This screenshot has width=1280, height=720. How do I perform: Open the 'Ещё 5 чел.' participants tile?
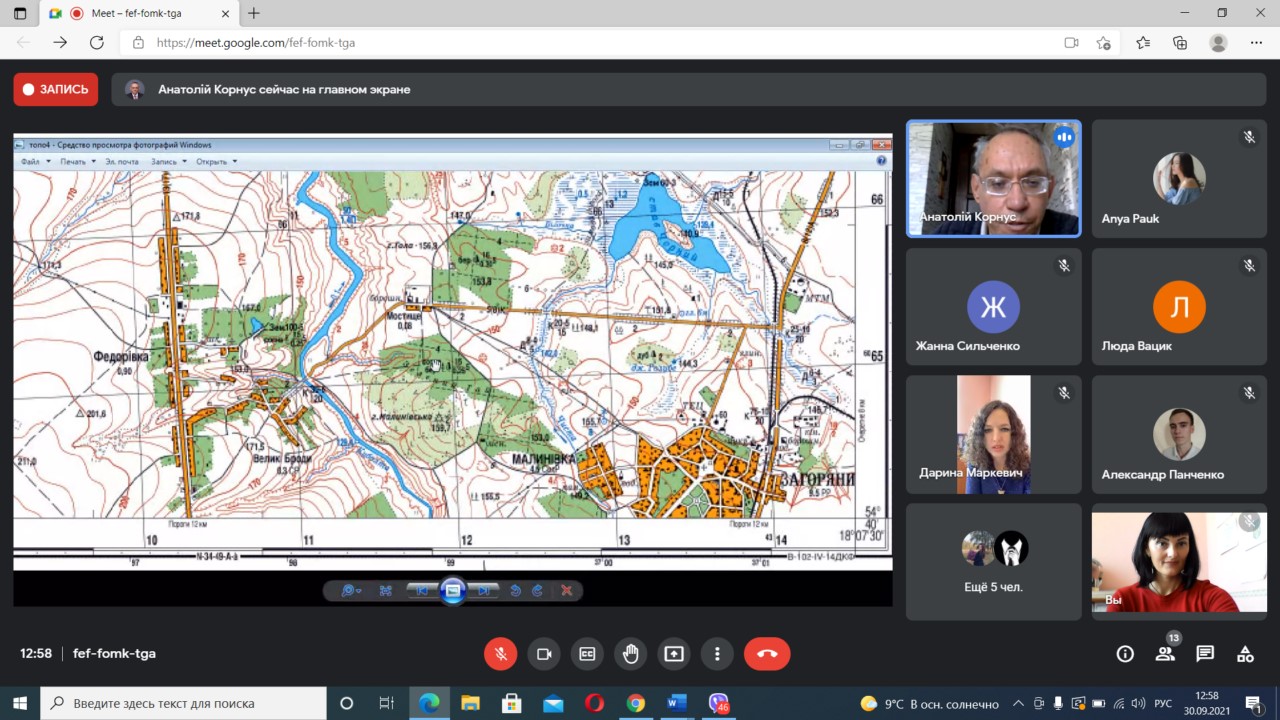[x=993, y=561]
